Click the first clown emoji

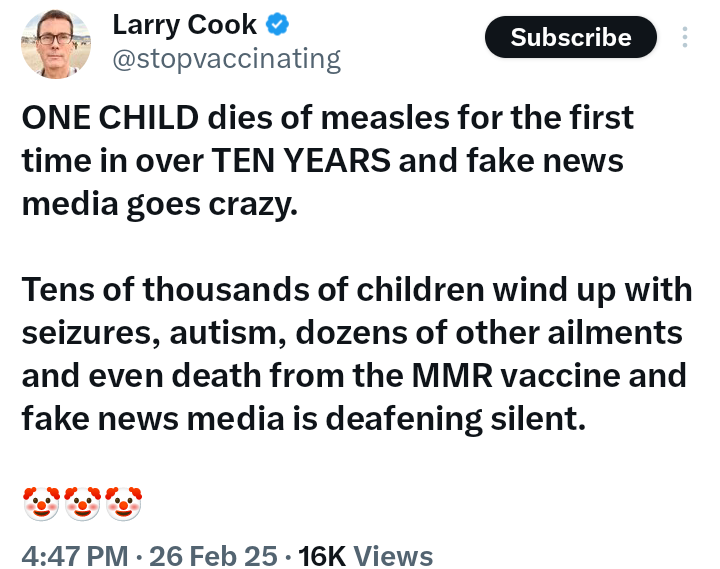coord(40,503)
